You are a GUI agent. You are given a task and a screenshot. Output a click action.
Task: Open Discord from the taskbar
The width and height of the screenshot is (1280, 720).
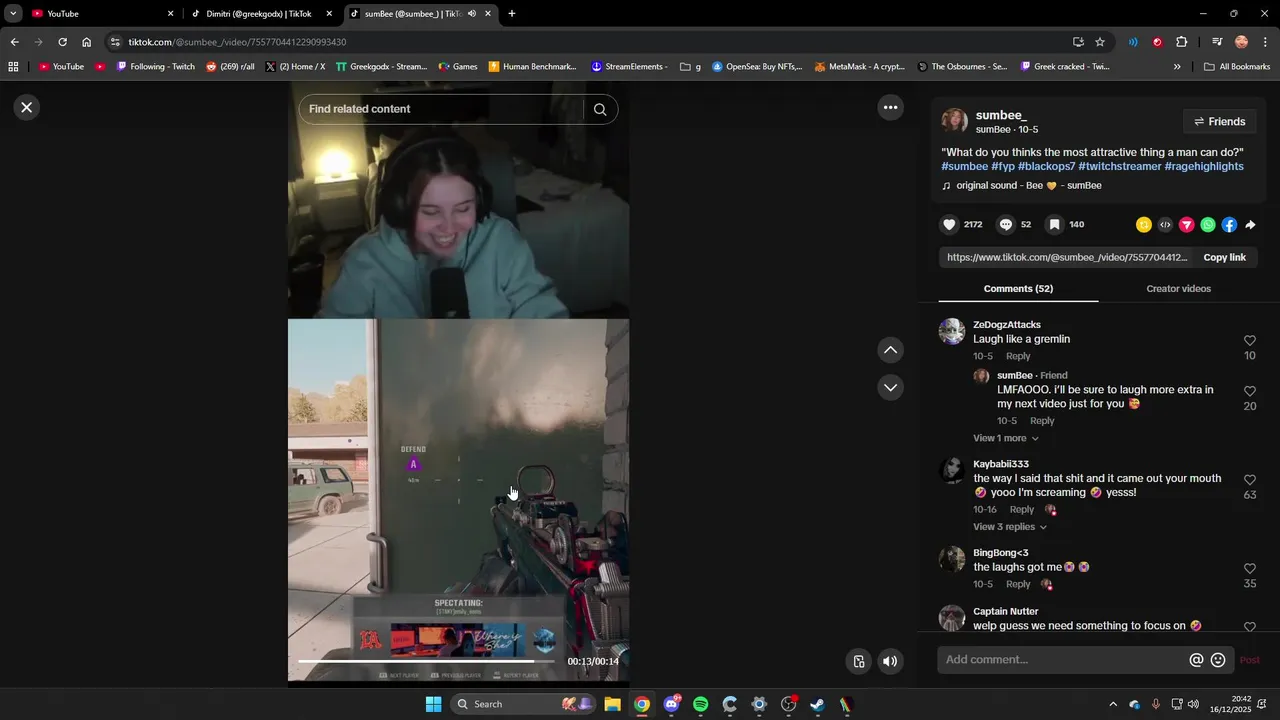(x=671, y=704)
